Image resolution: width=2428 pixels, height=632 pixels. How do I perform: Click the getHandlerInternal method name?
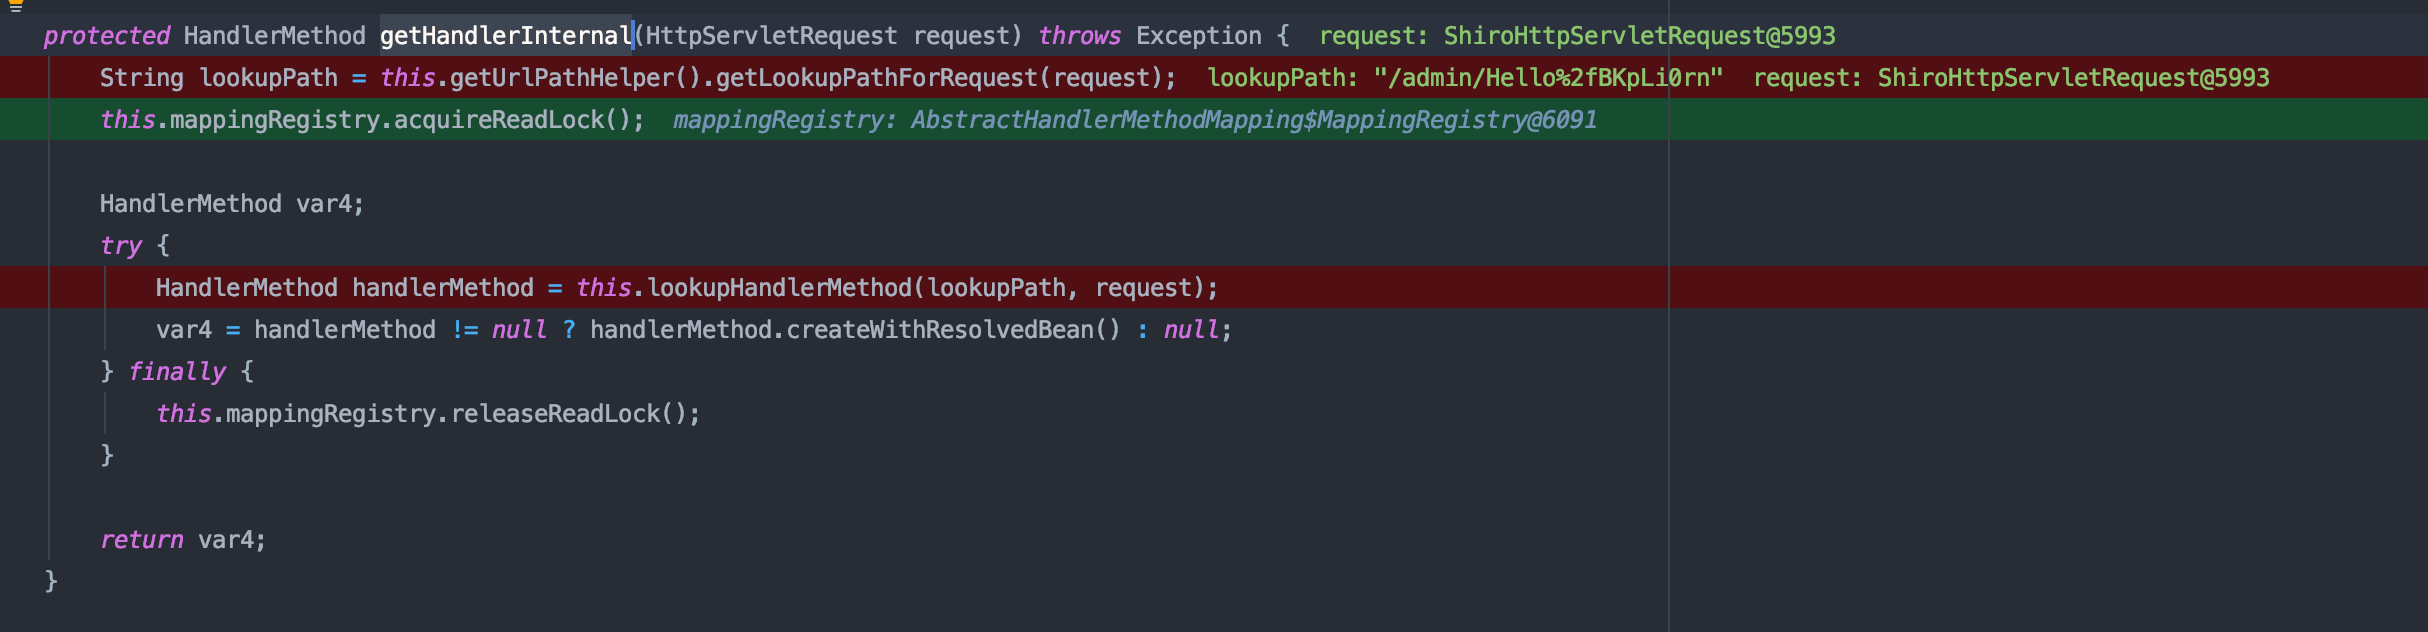[x=505, y=36]
